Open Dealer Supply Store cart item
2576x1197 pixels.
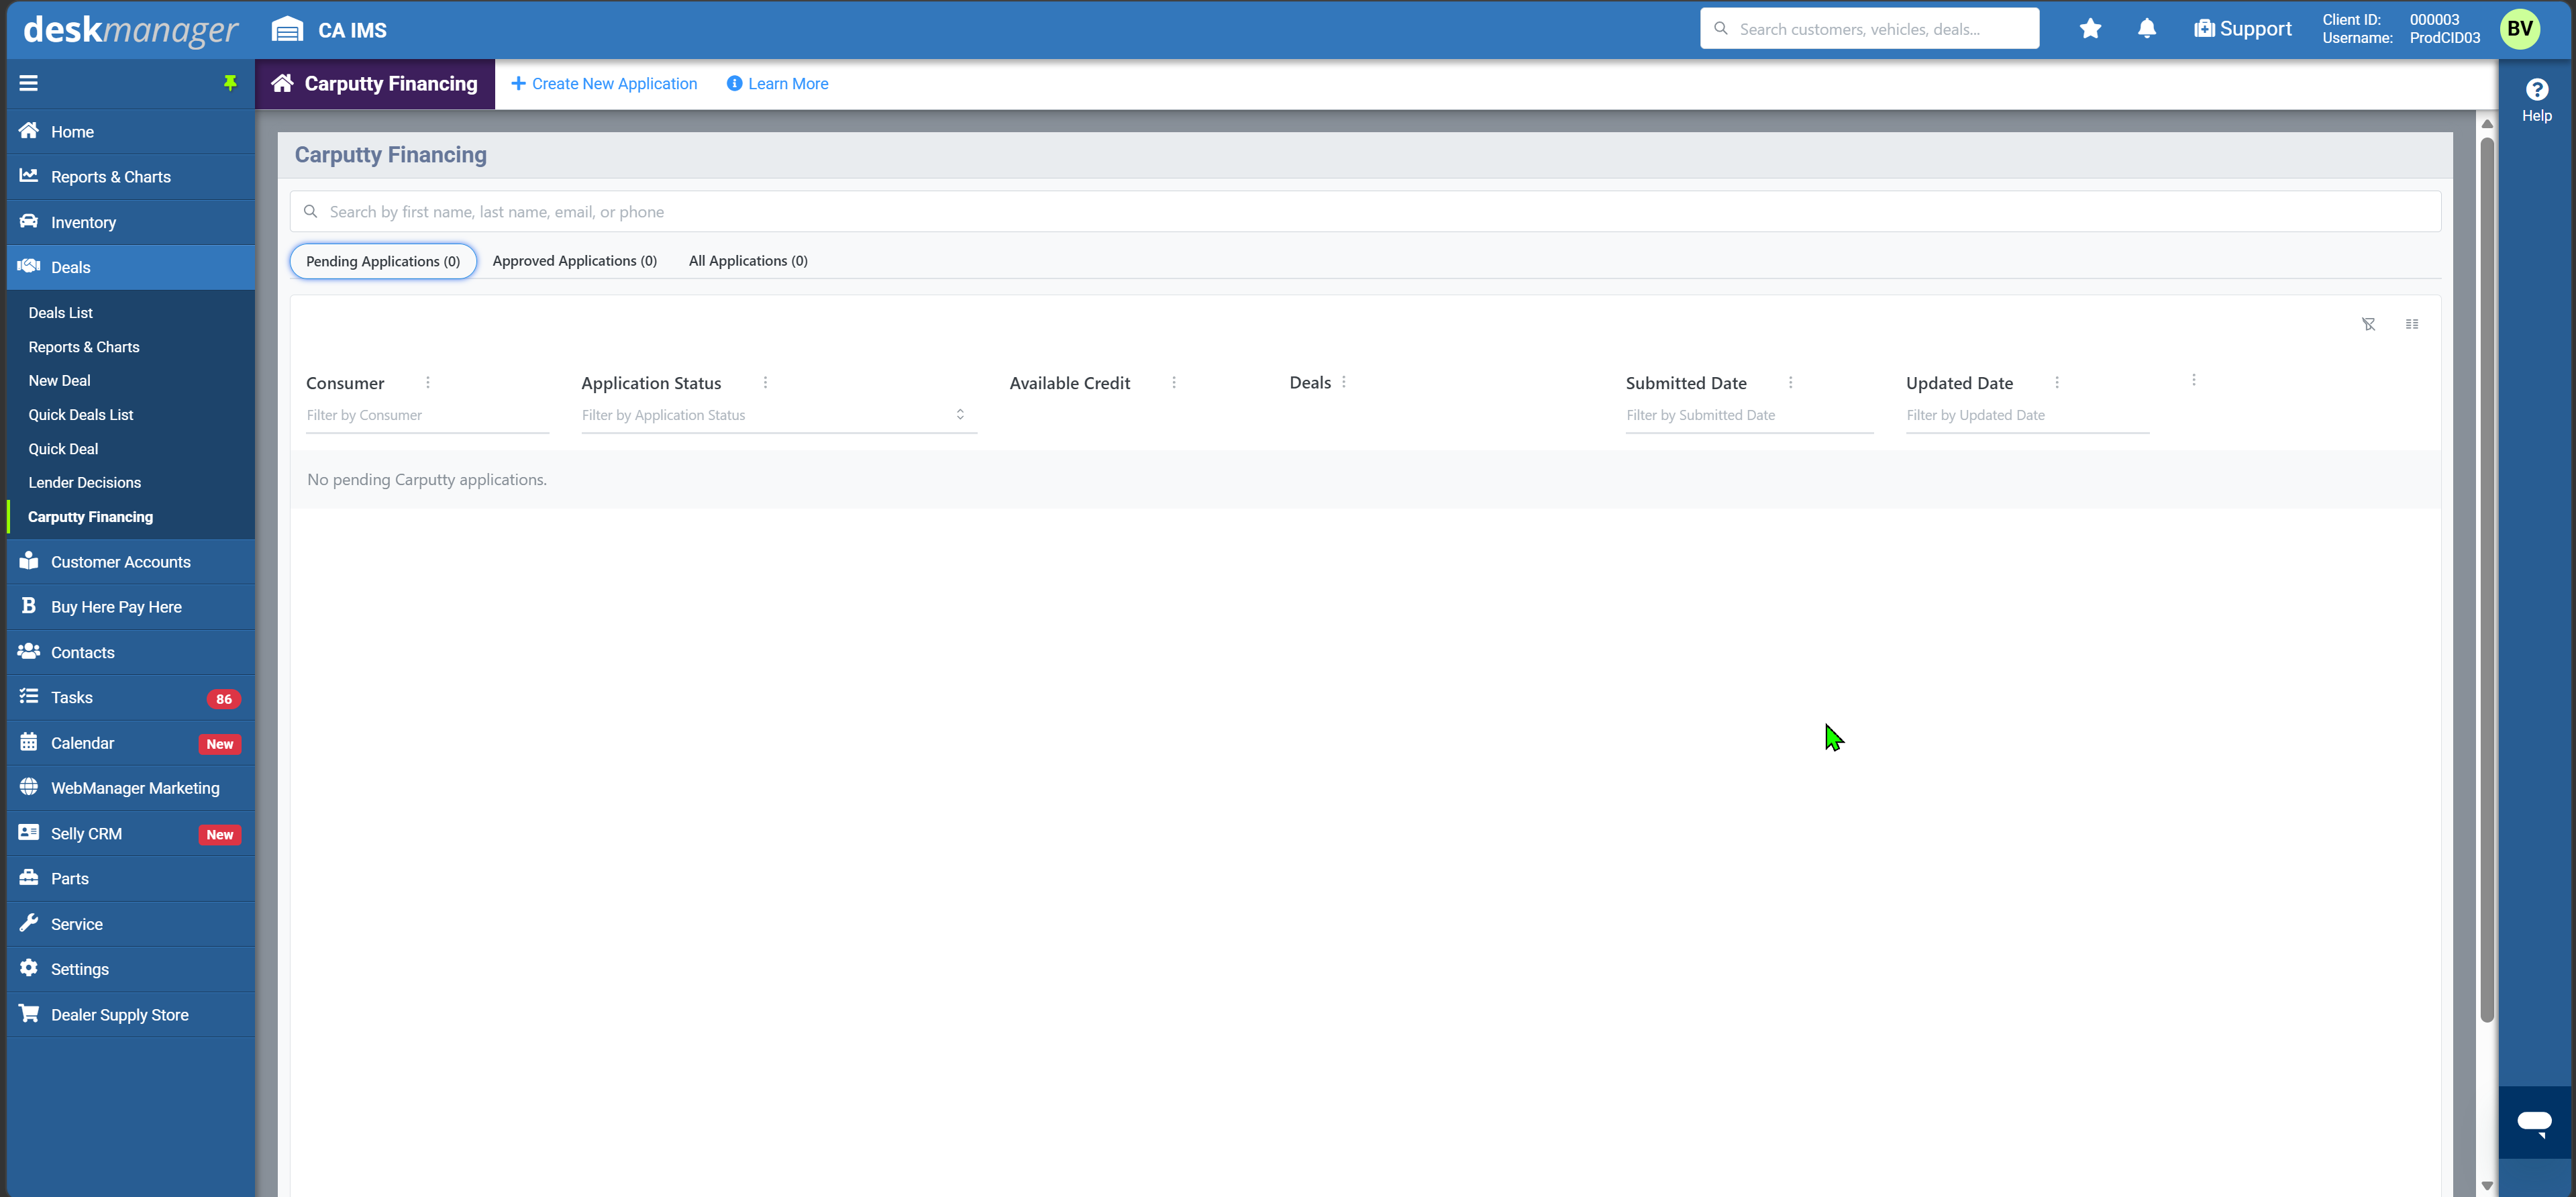131,1015
